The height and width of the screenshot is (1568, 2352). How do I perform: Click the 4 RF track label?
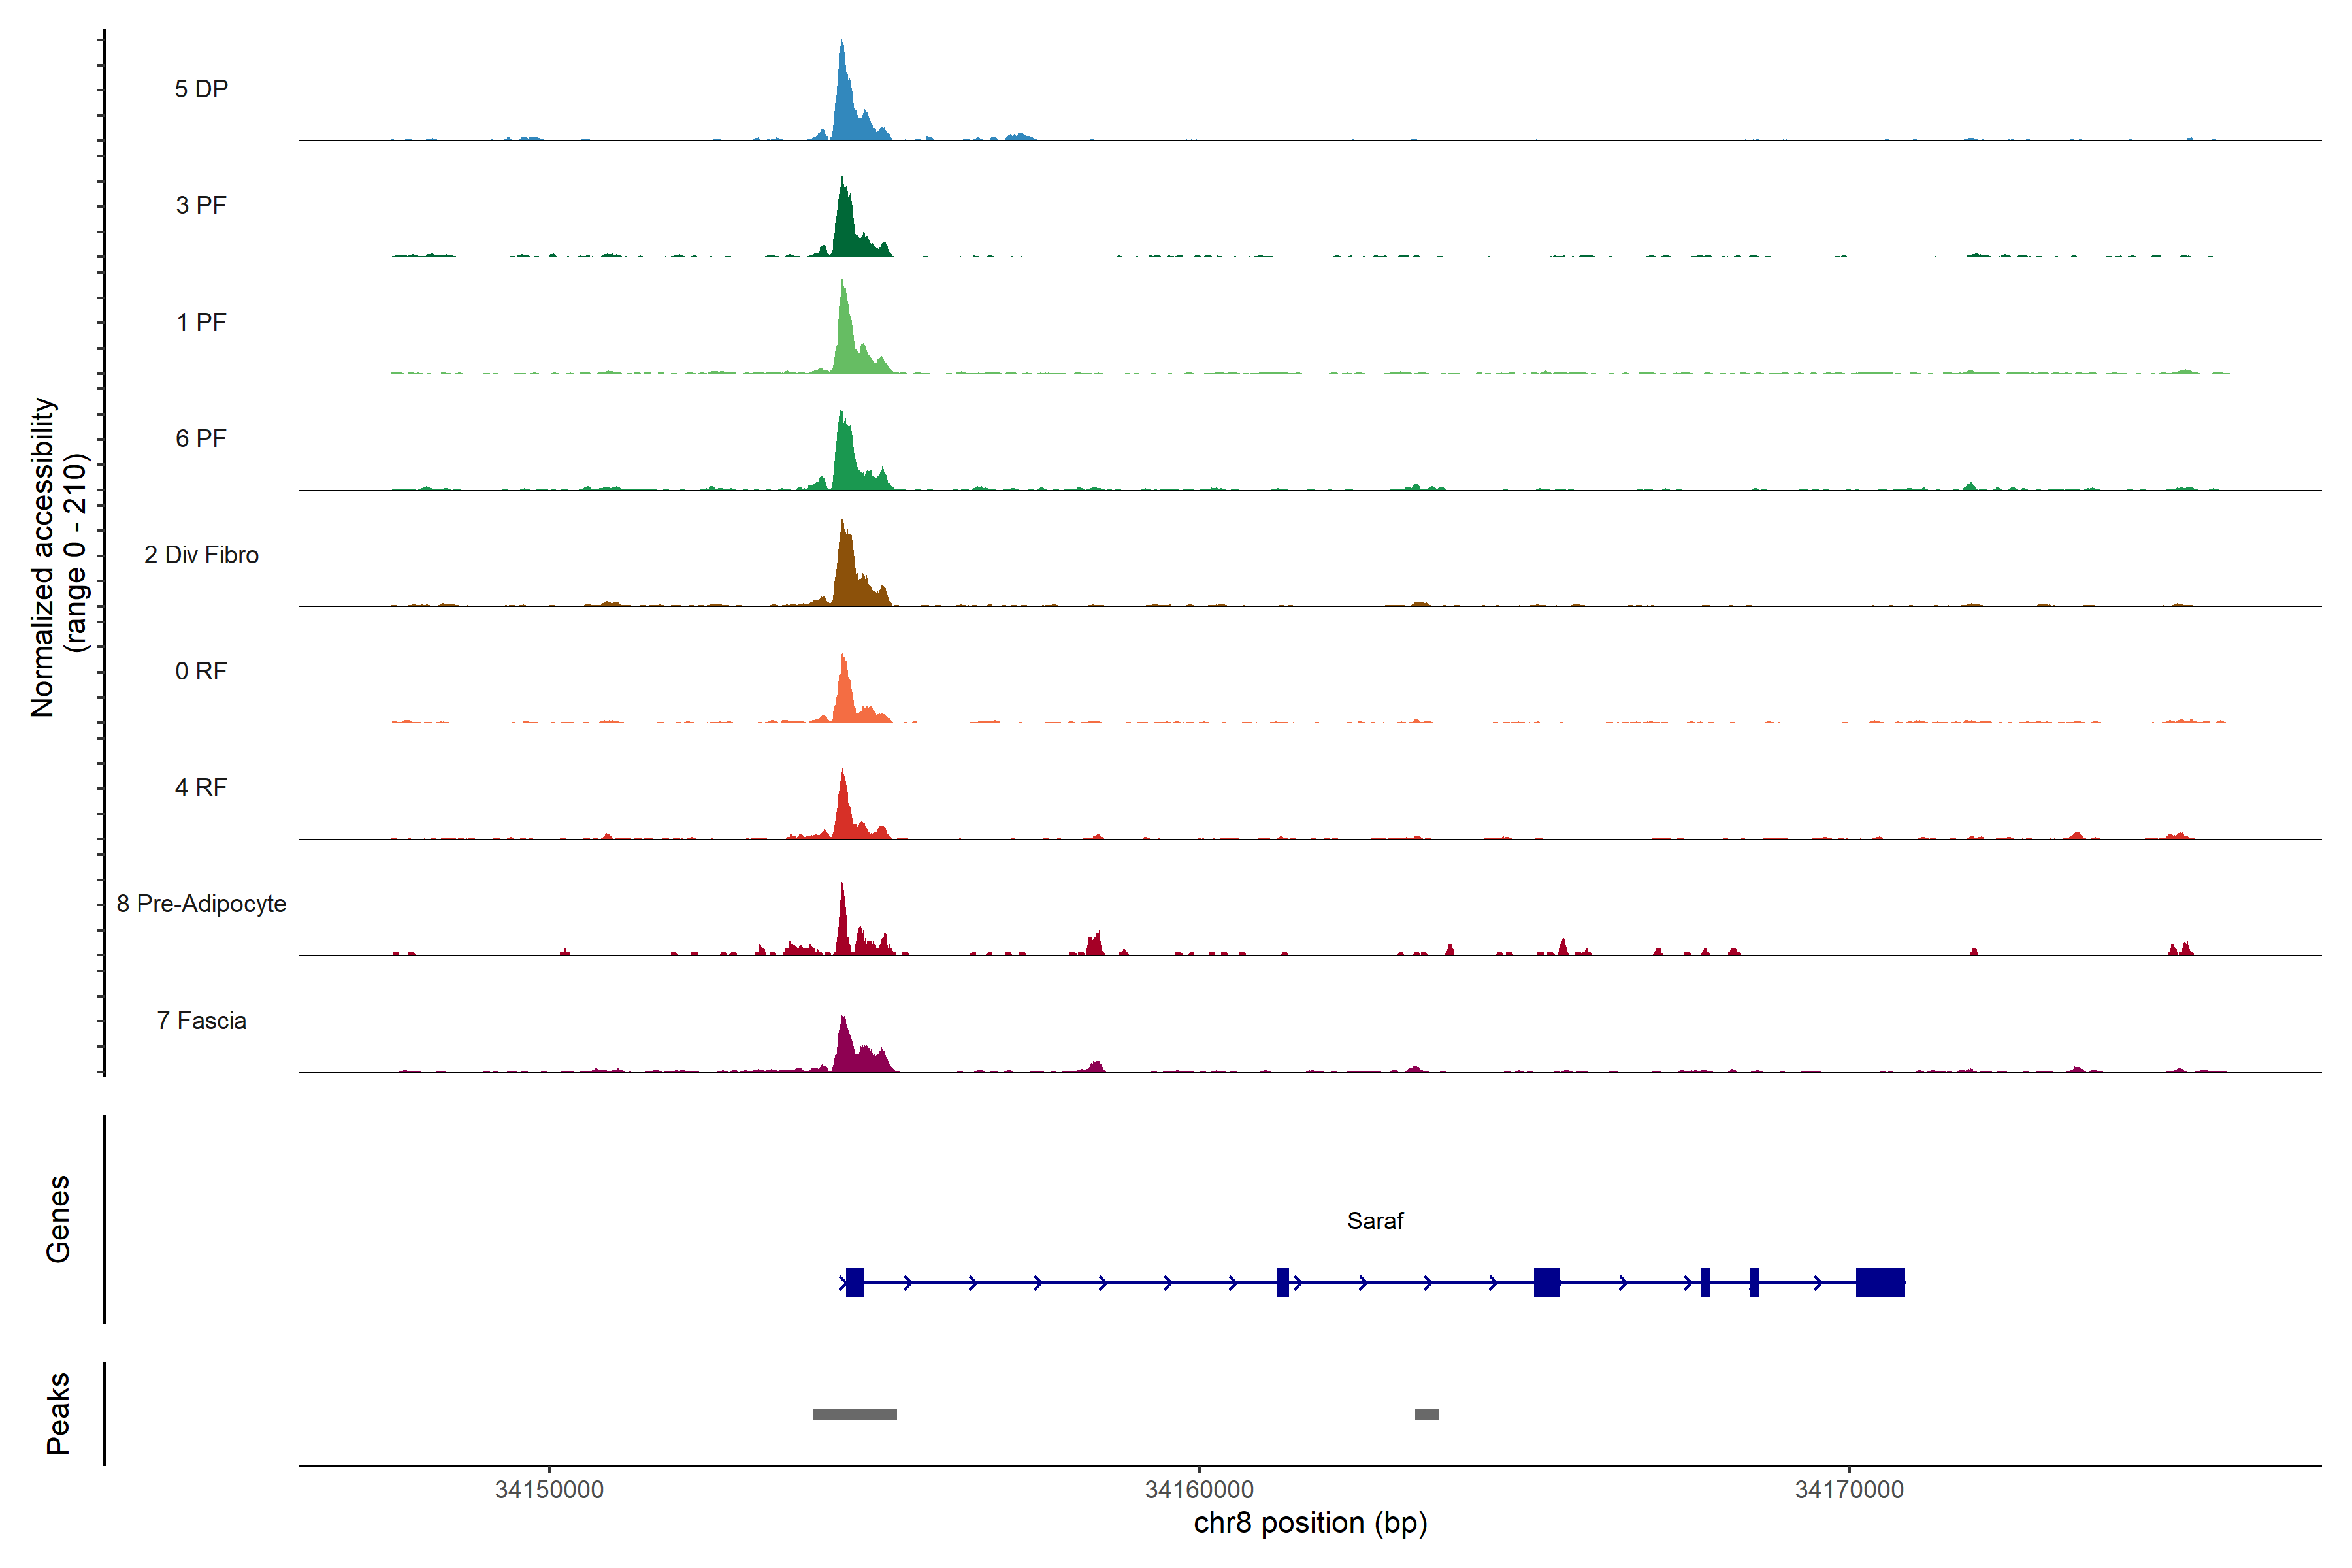tap(201, 787)
